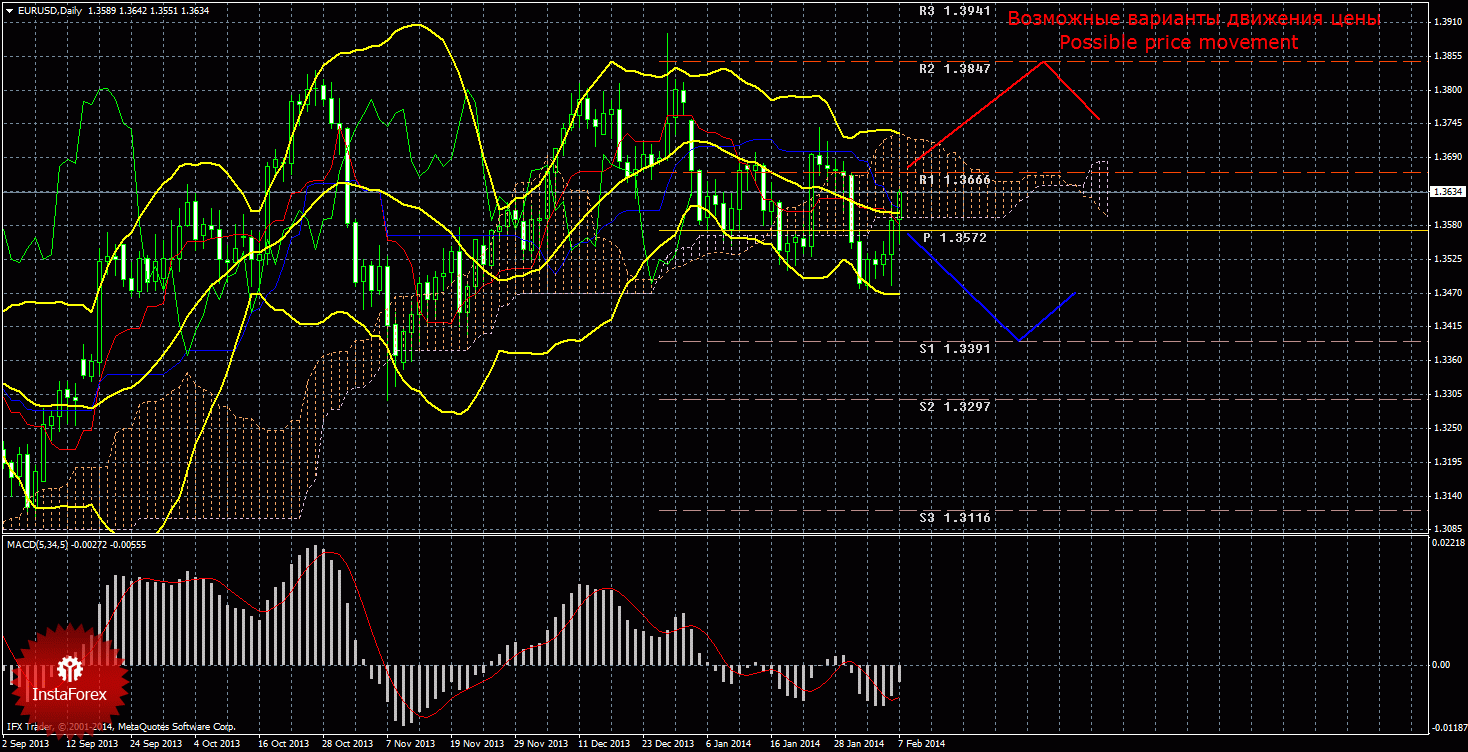Screen dimensions: 1468x752
Task: Select the S1 1.3391 support label
Action: (954, 349)
